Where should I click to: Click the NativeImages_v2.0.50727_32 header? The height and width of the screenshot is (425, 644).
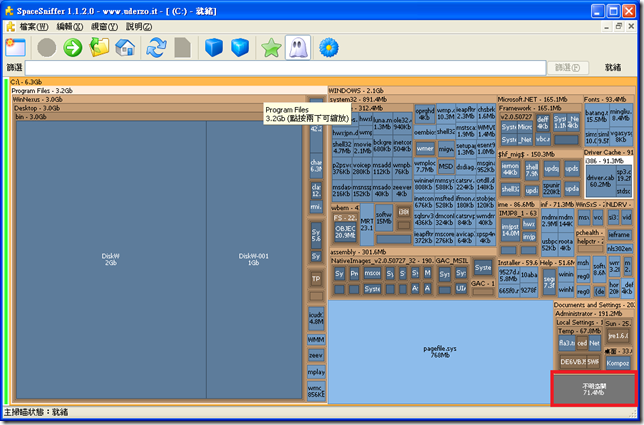tap(382, 261)
